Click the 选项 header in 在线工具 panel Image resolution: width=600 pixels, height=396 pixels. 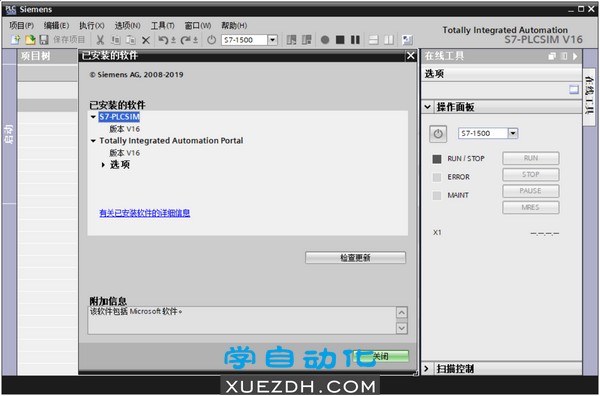(x=501, y=73)
